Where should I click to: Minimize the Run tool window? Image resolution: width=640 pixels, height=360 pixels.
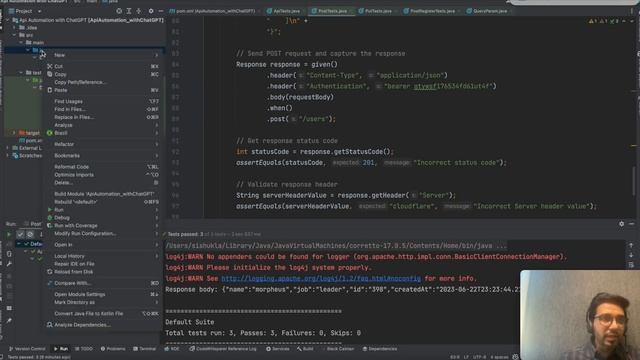pos(631,224)
